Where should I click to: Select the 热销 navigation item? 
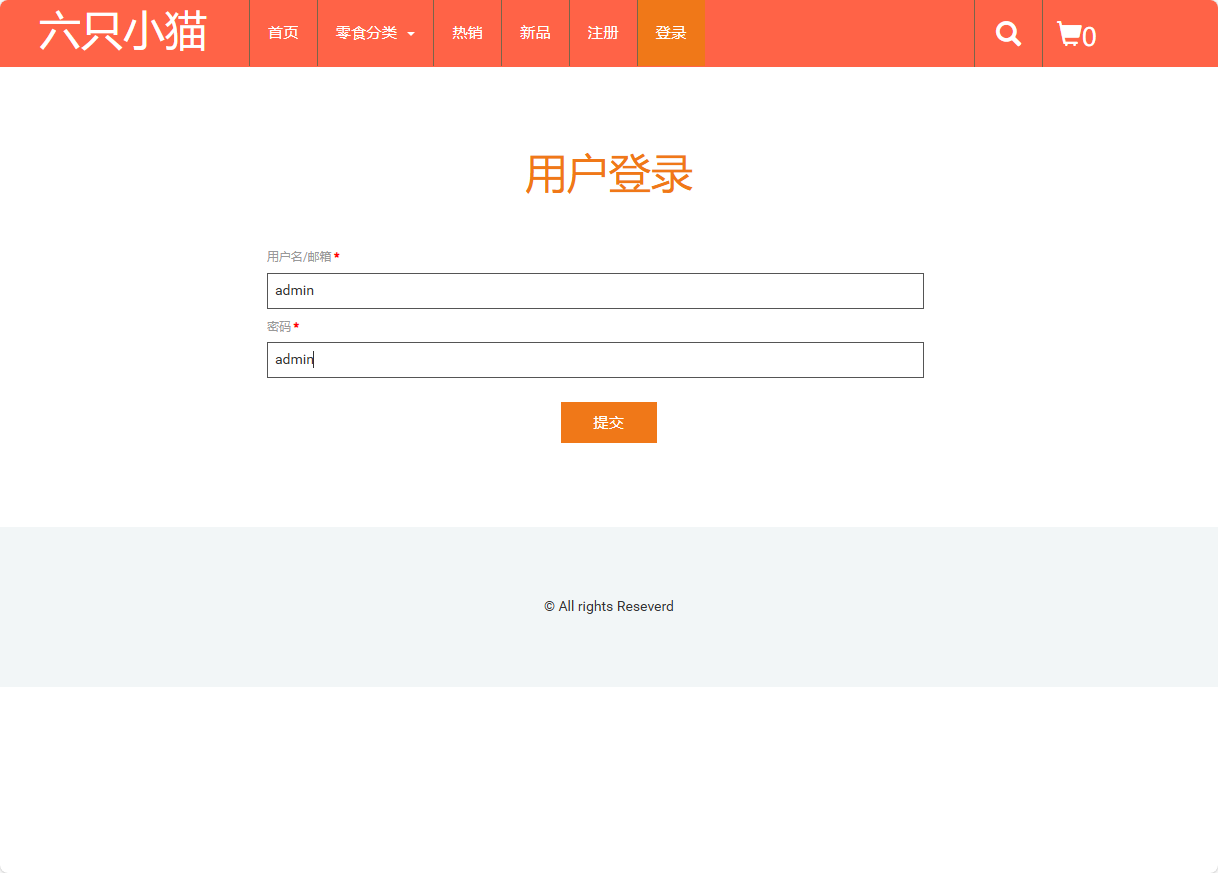[x=466, y=32]
